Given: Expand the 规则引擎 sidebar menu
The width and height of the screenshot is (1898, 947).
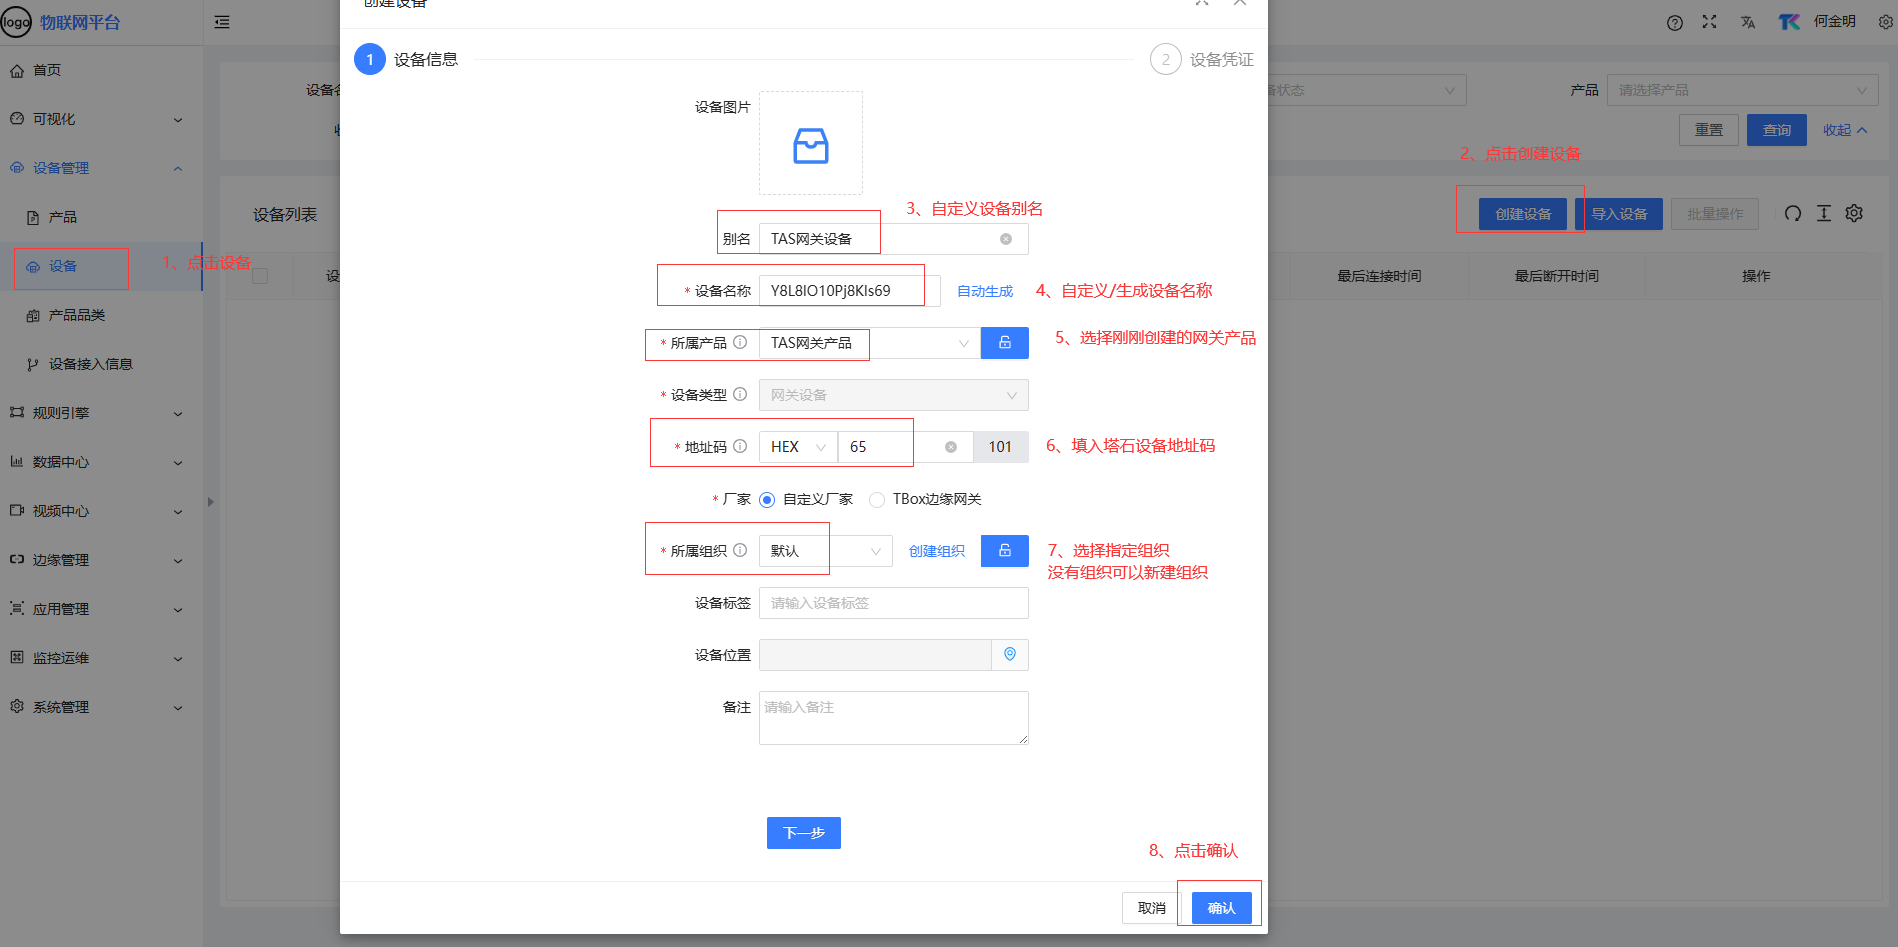Looking at the screenshot, I should click(x=96, y=413).
